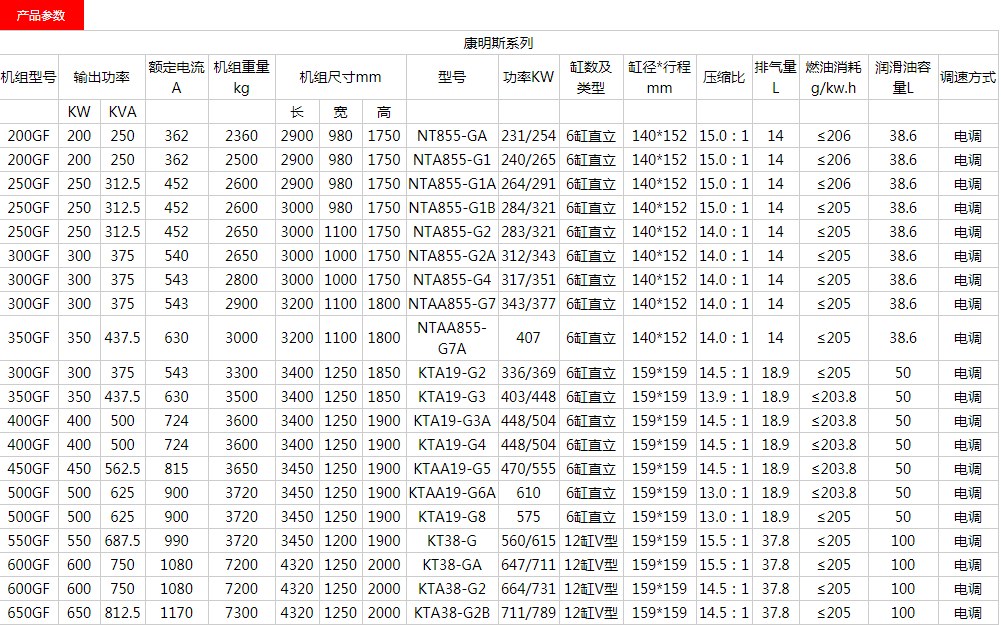This screenshot has height=625, width=1001.
Task: Select the 机组型号 column header
Action: click(x=29, y=77)
